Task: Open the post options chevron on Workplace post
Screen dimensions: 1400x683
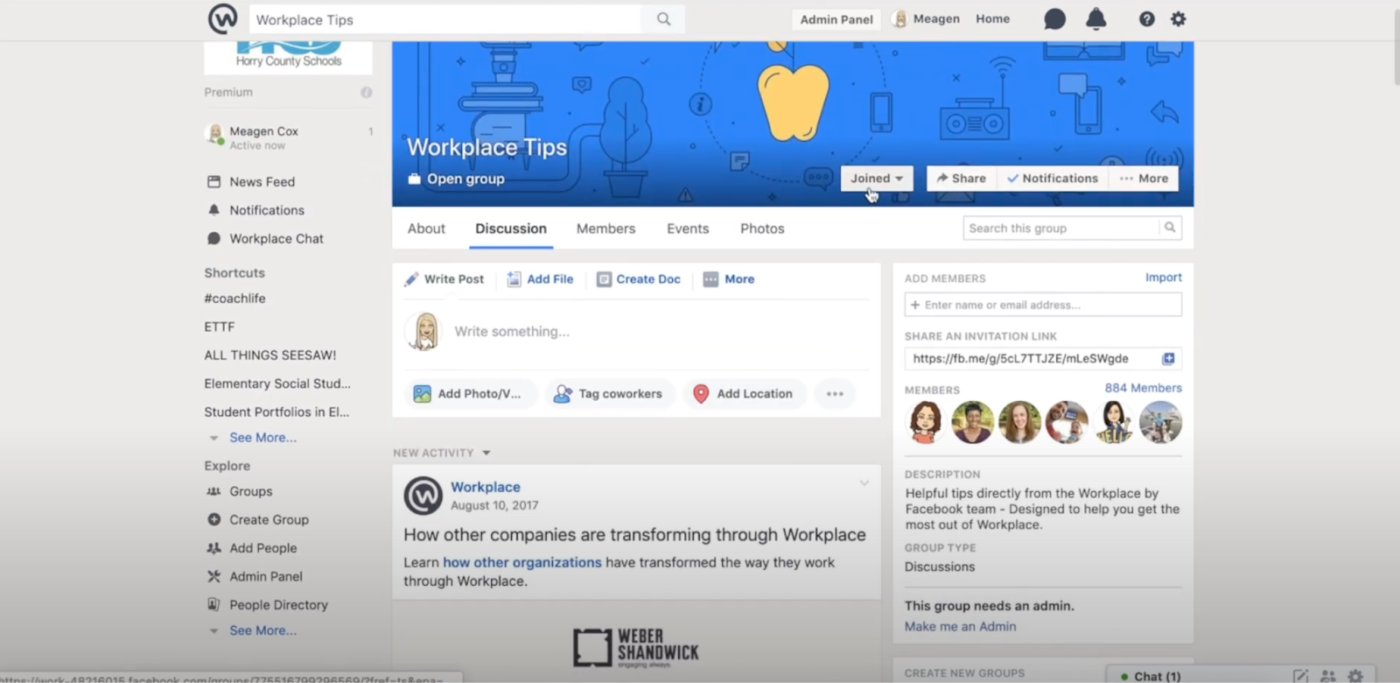Action: click(864, 484)
